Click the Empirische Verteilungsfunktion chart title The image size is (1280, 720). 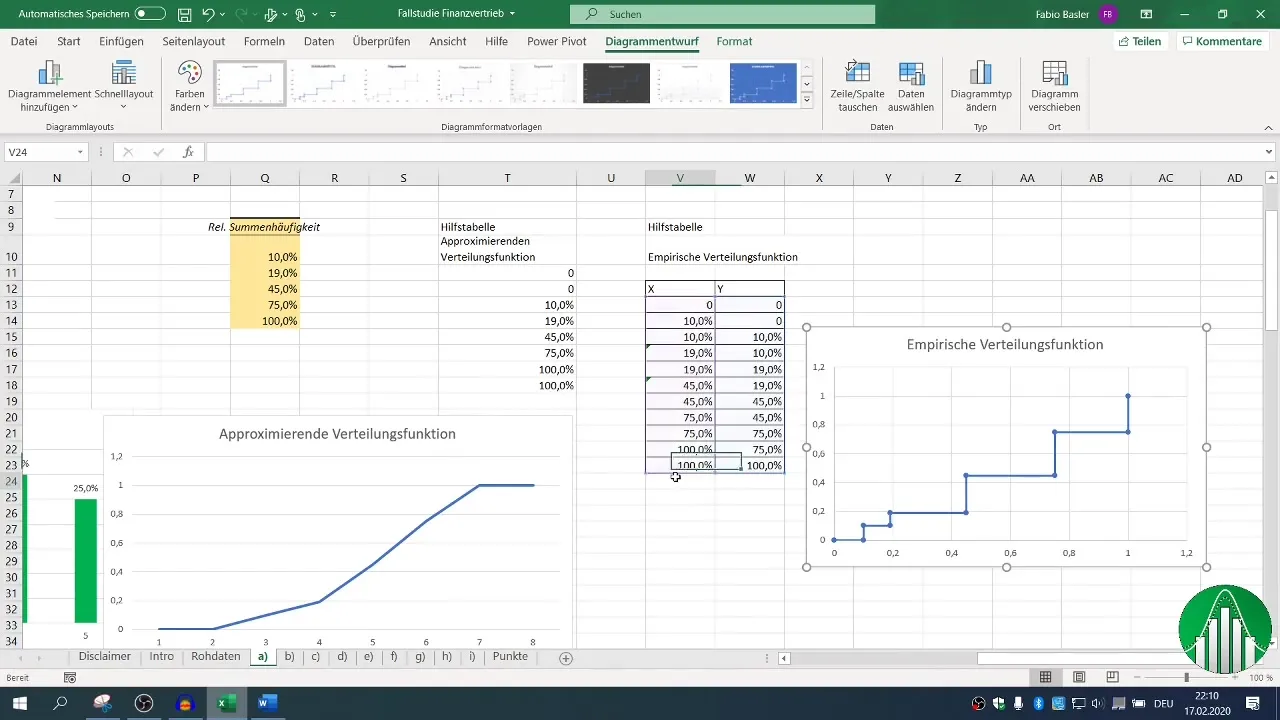tap(1005, 344)
